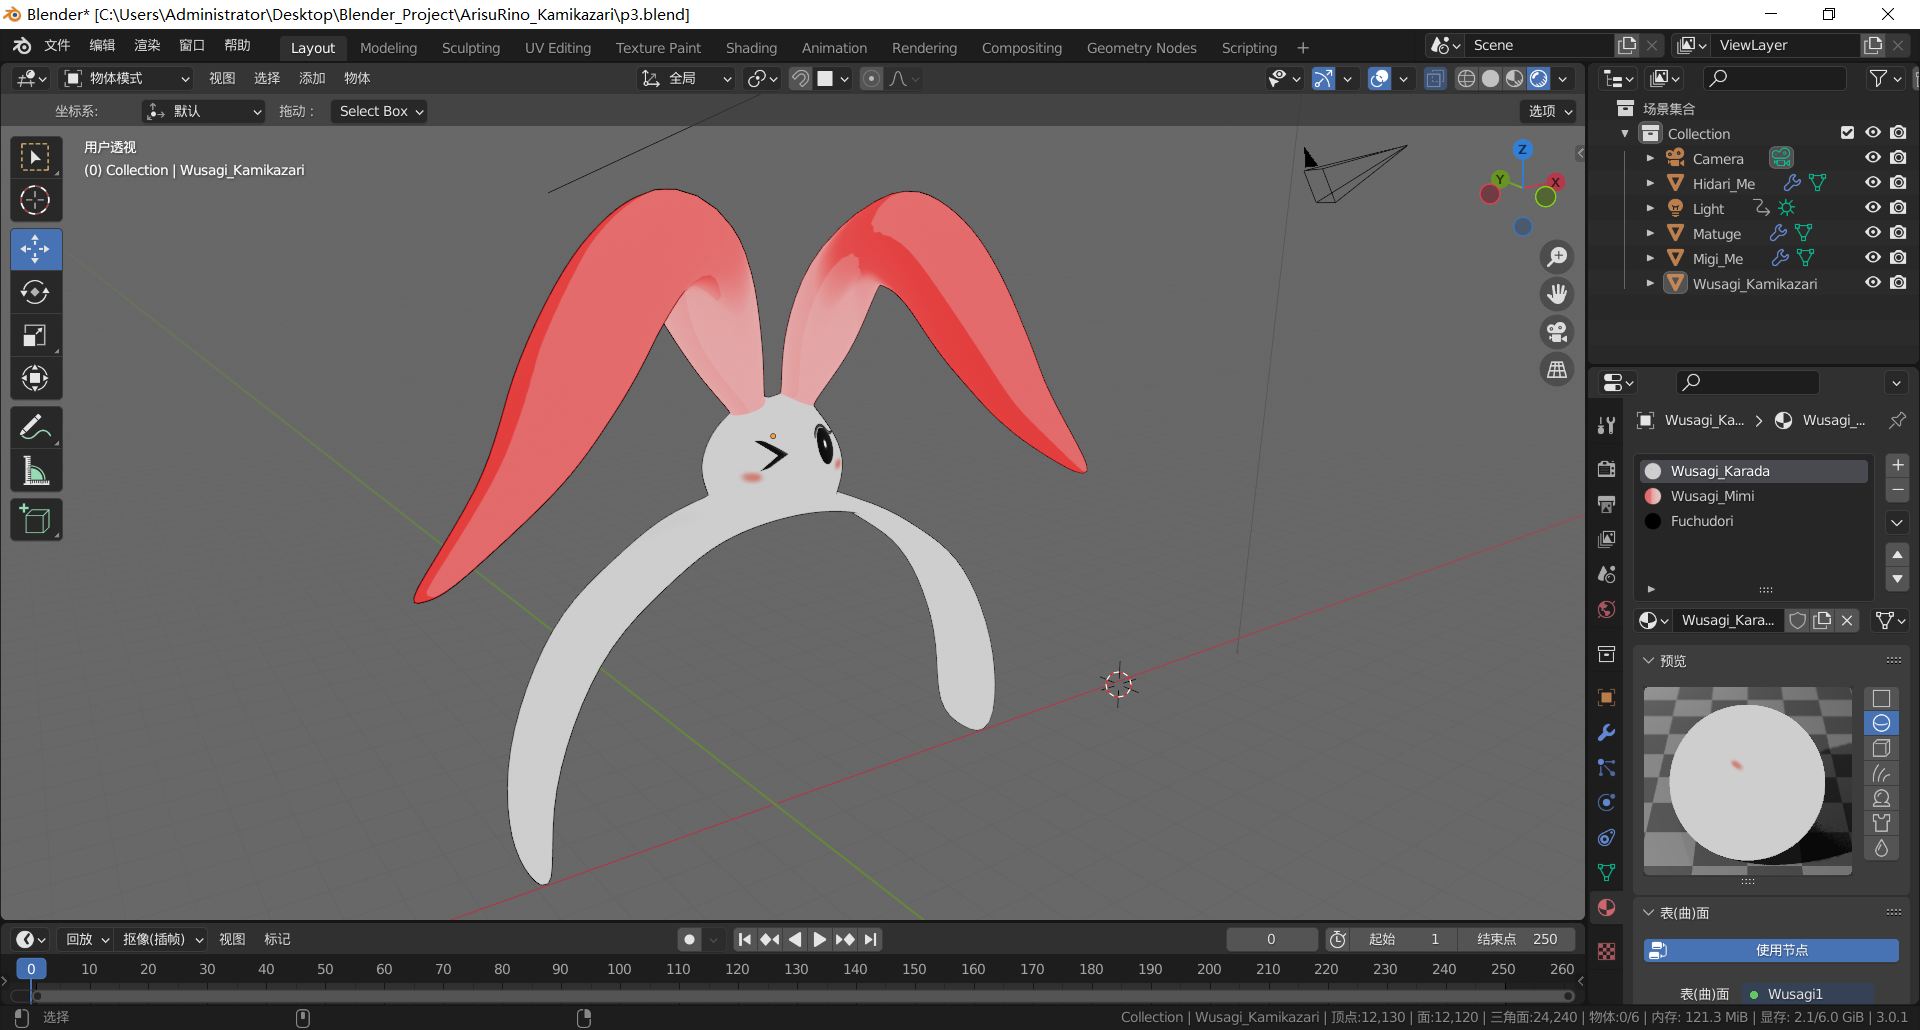Open the Shading workspace tab
Screen dimensions: 1920x1030
click(x=751, y=48)
